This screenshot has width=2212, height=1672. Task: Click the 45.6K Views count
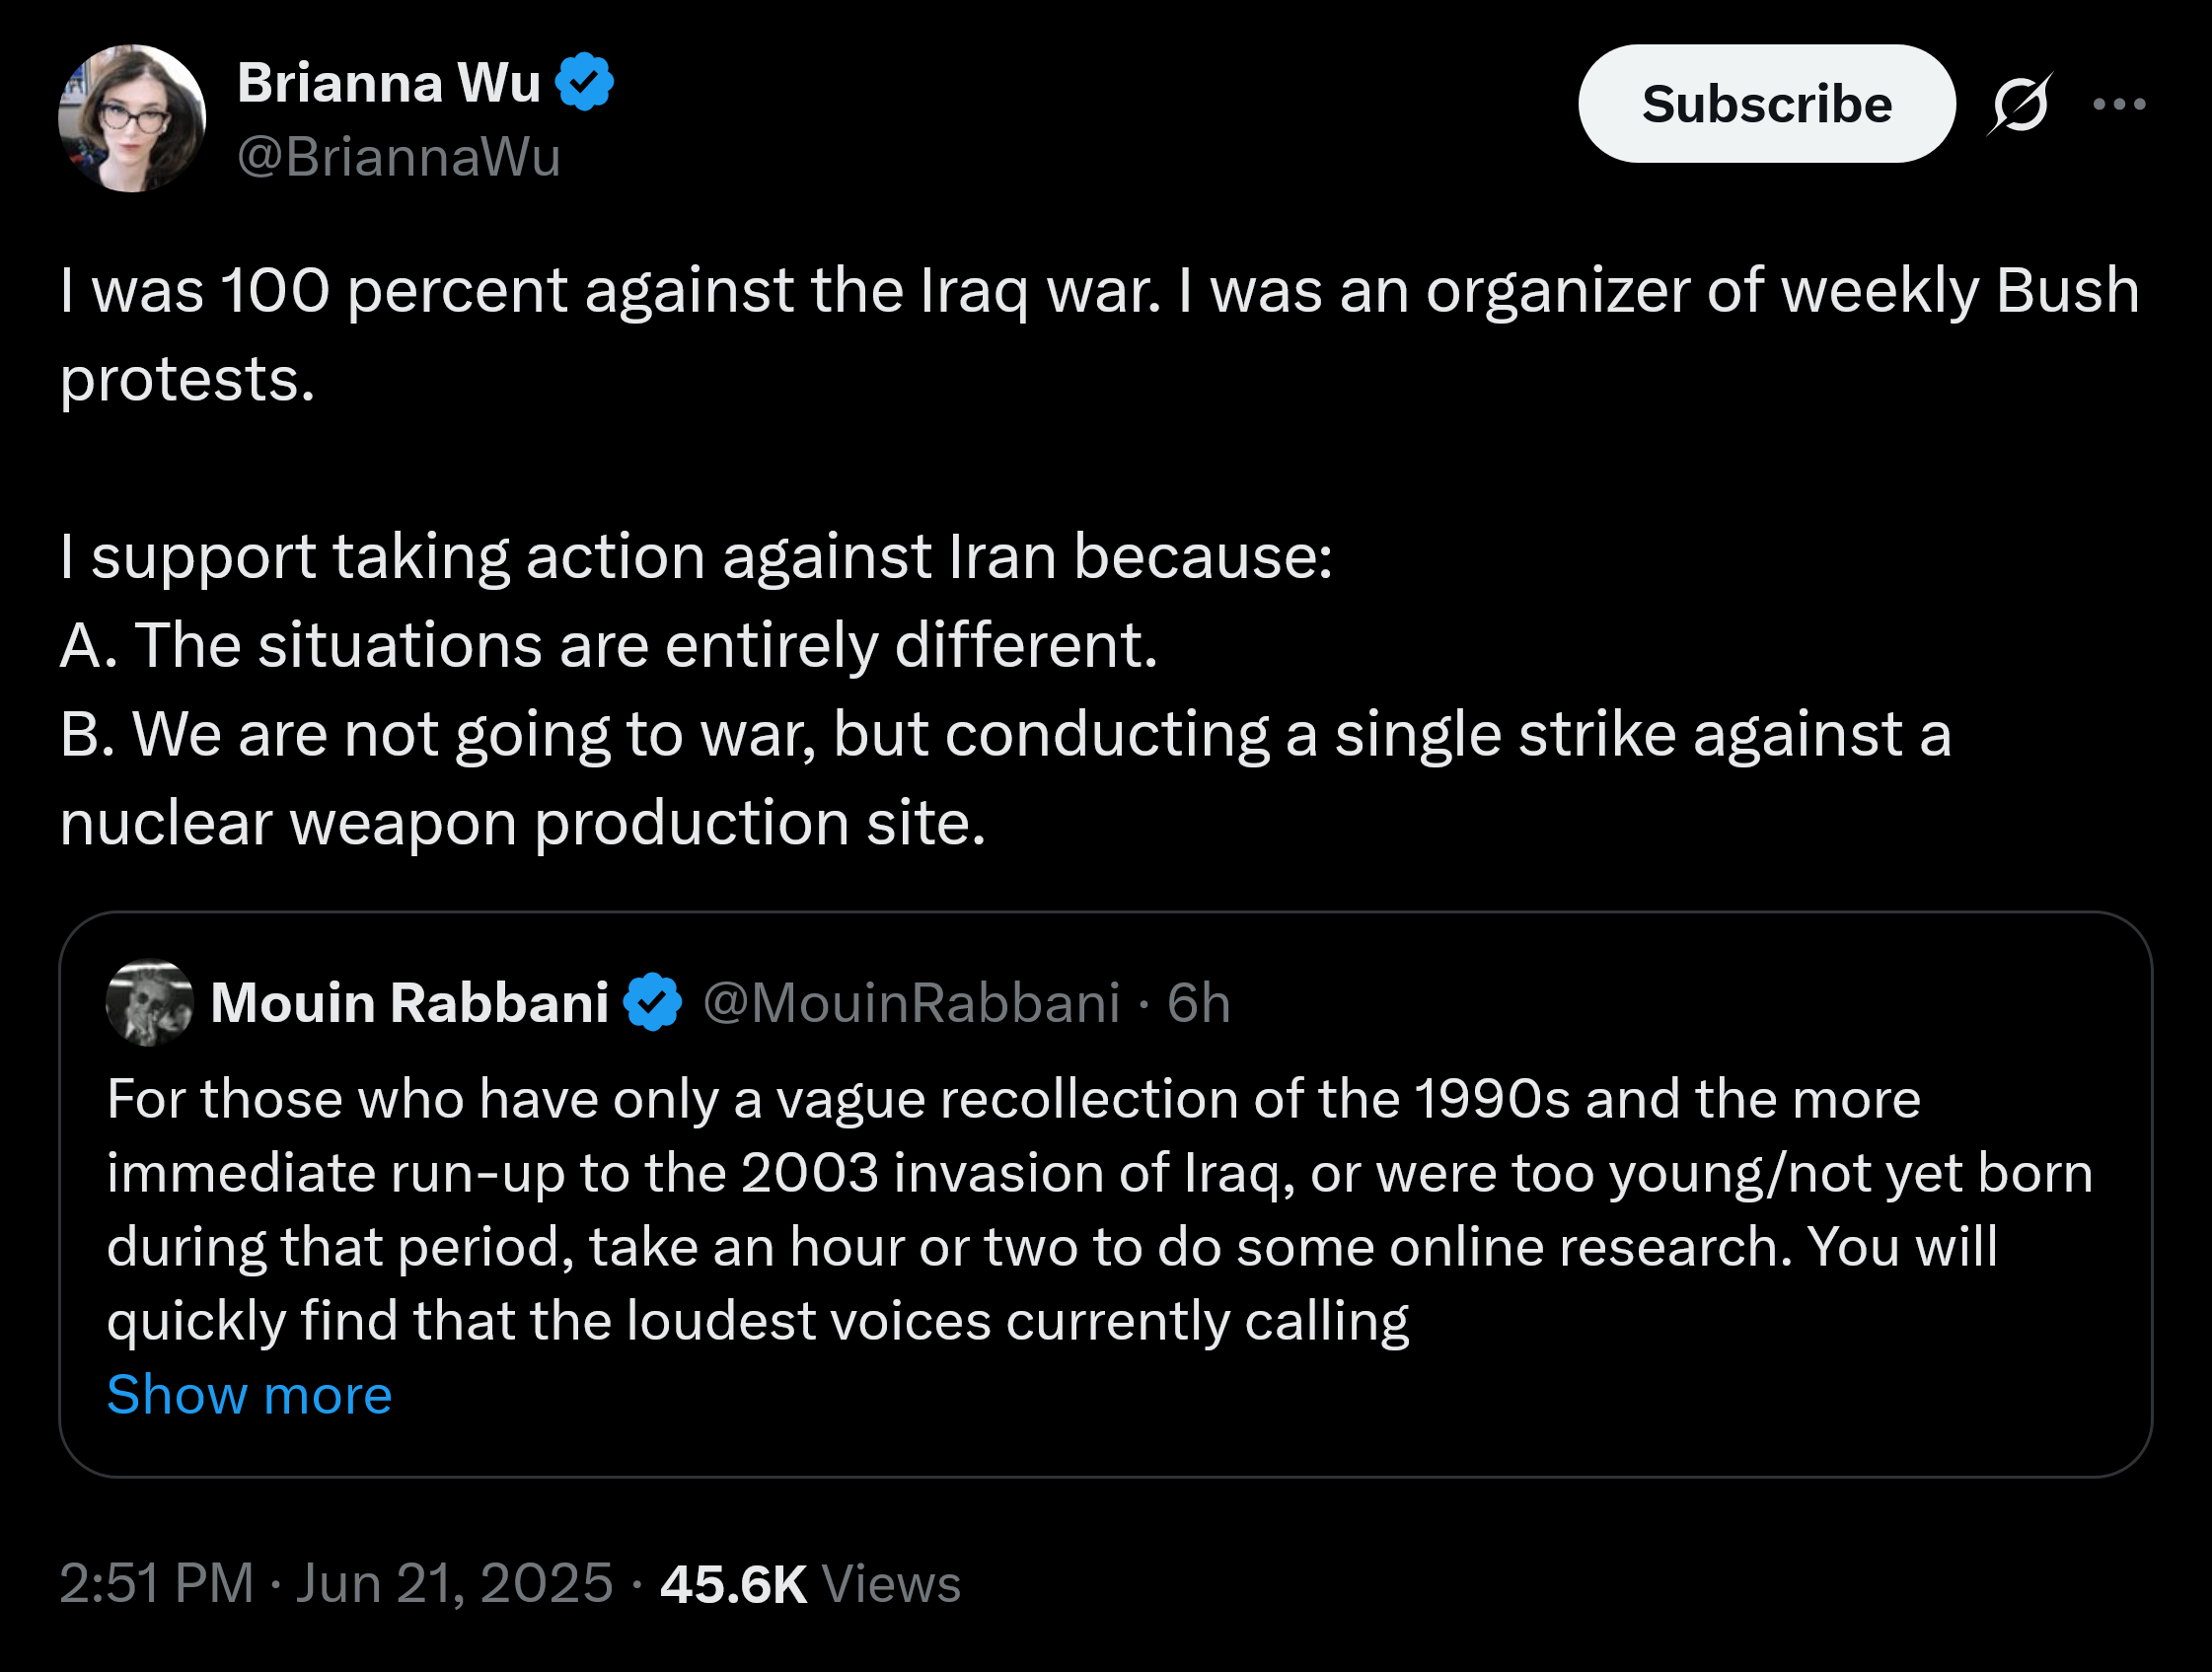pos(810,1584)
